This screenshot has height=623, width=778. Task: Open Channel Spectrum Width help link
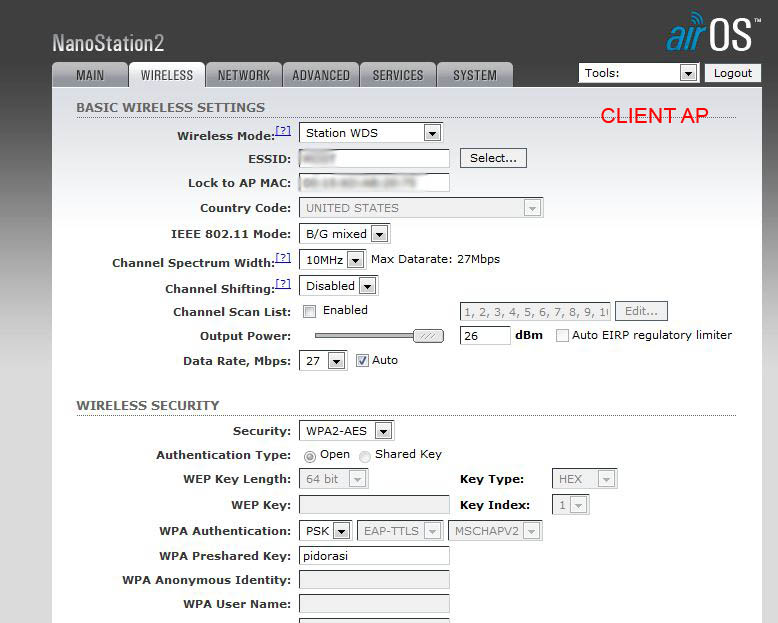coord(283,258)
